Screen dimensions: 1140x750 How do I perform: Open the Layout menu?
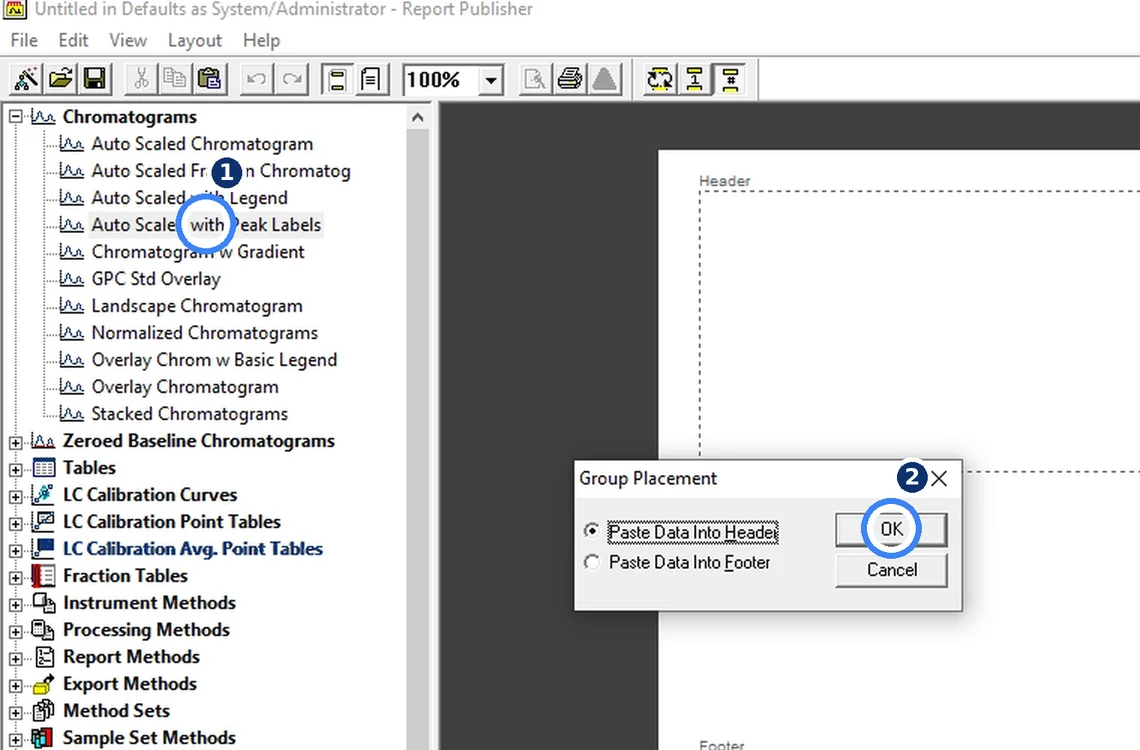pos(194,40)
